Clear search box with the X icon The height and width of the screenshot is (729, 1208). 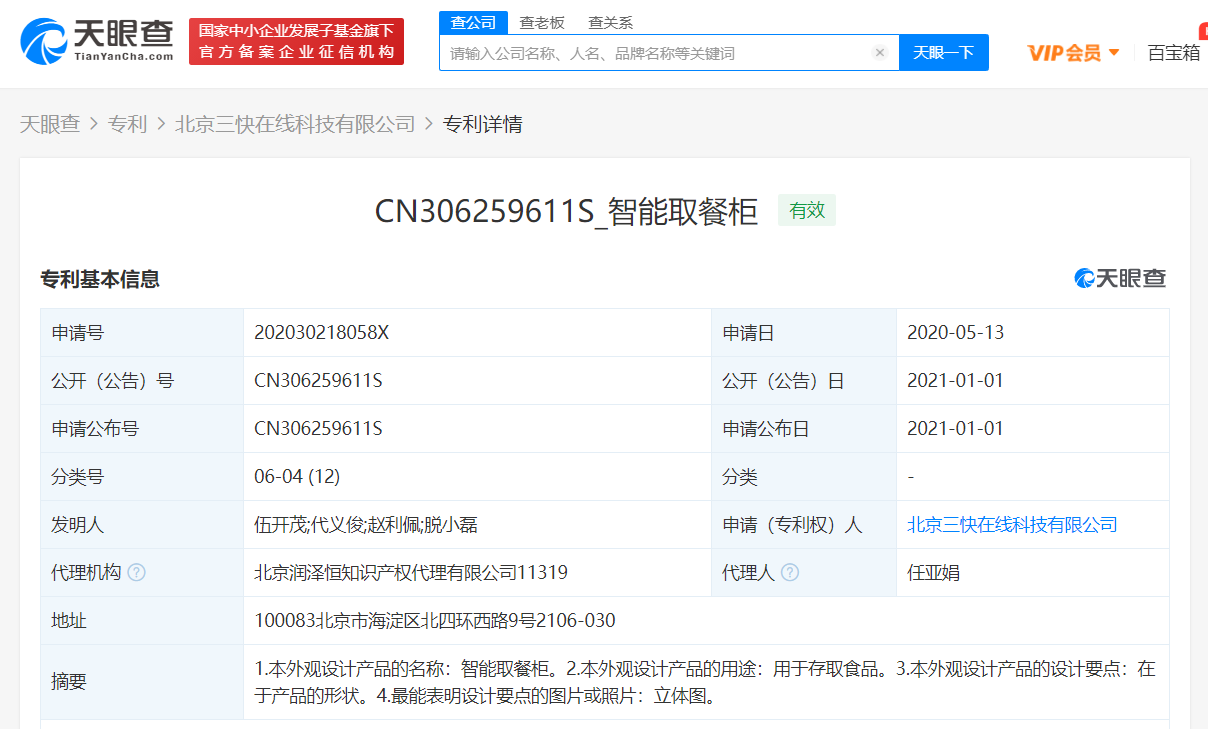pyautogui.click(x=879, y=53)
